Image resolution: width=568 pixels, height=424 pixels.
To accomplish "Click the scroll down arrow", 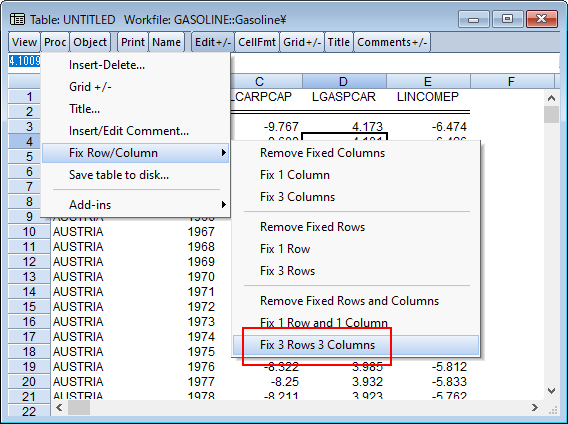I will tap(551, 391).
